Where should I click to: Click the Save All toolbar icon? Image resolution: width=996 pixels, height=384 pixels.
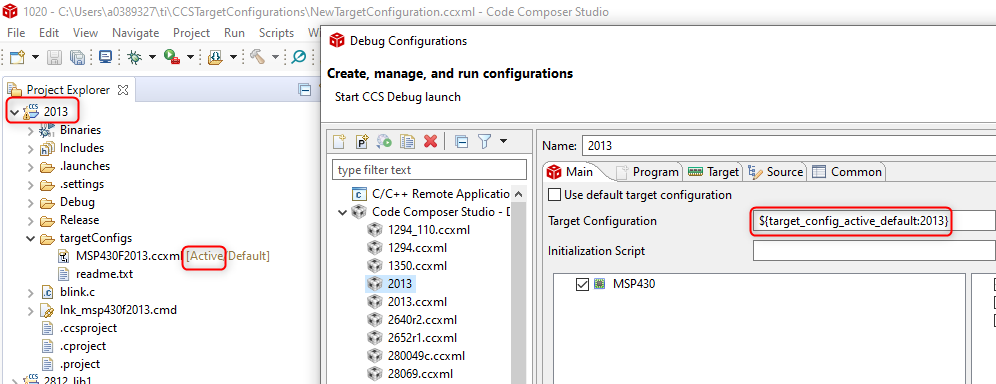click(77, 57)
